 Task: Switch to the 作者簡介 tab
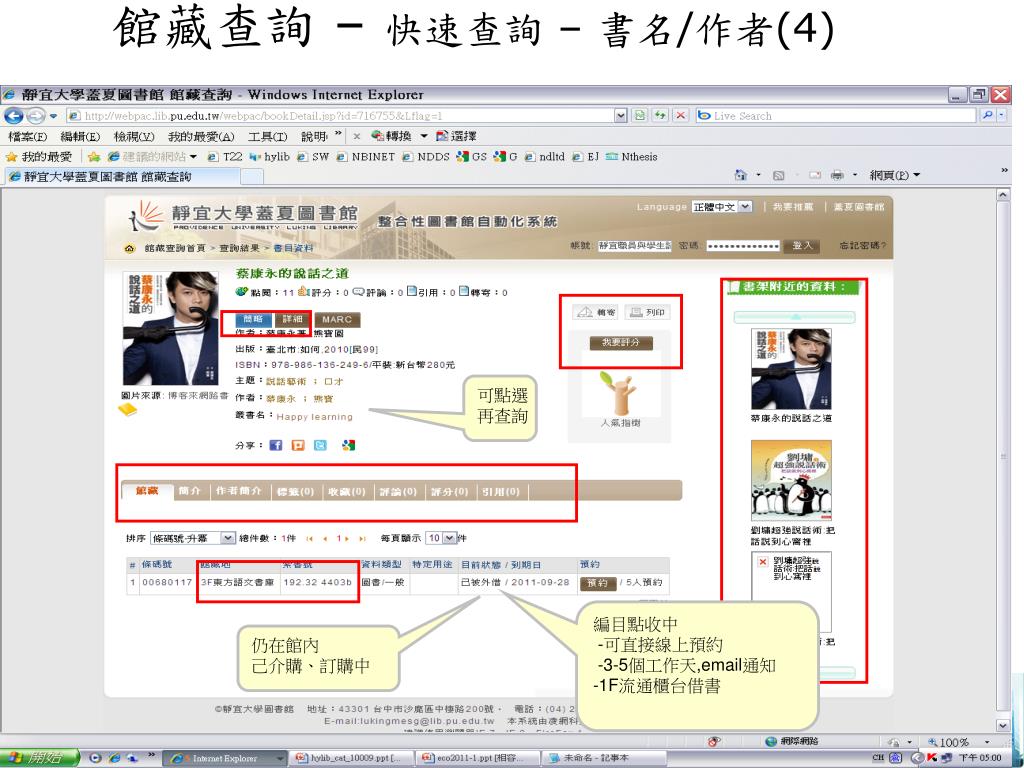click(238, 491)
